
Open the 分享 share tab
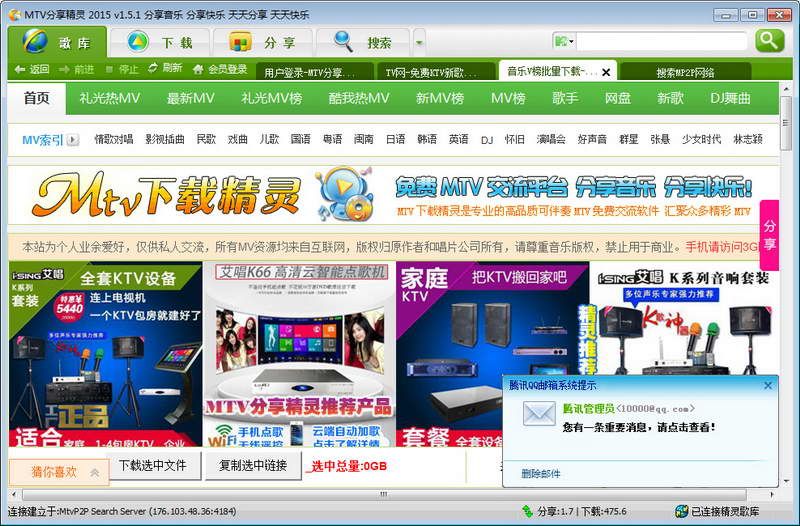[x=262, y=42]
